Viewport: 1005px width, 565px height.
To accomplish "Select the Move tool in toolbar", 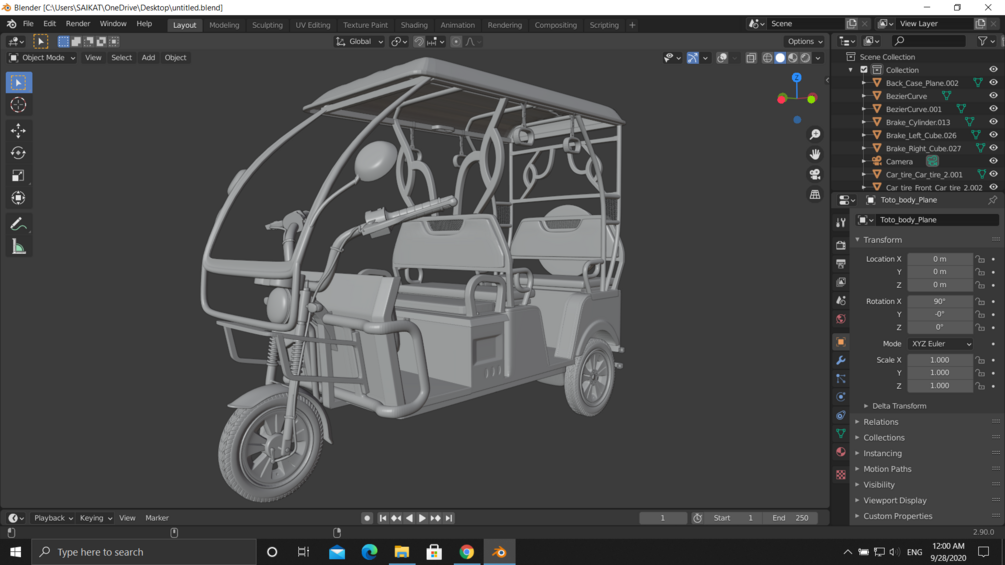I will coord(18,131).
